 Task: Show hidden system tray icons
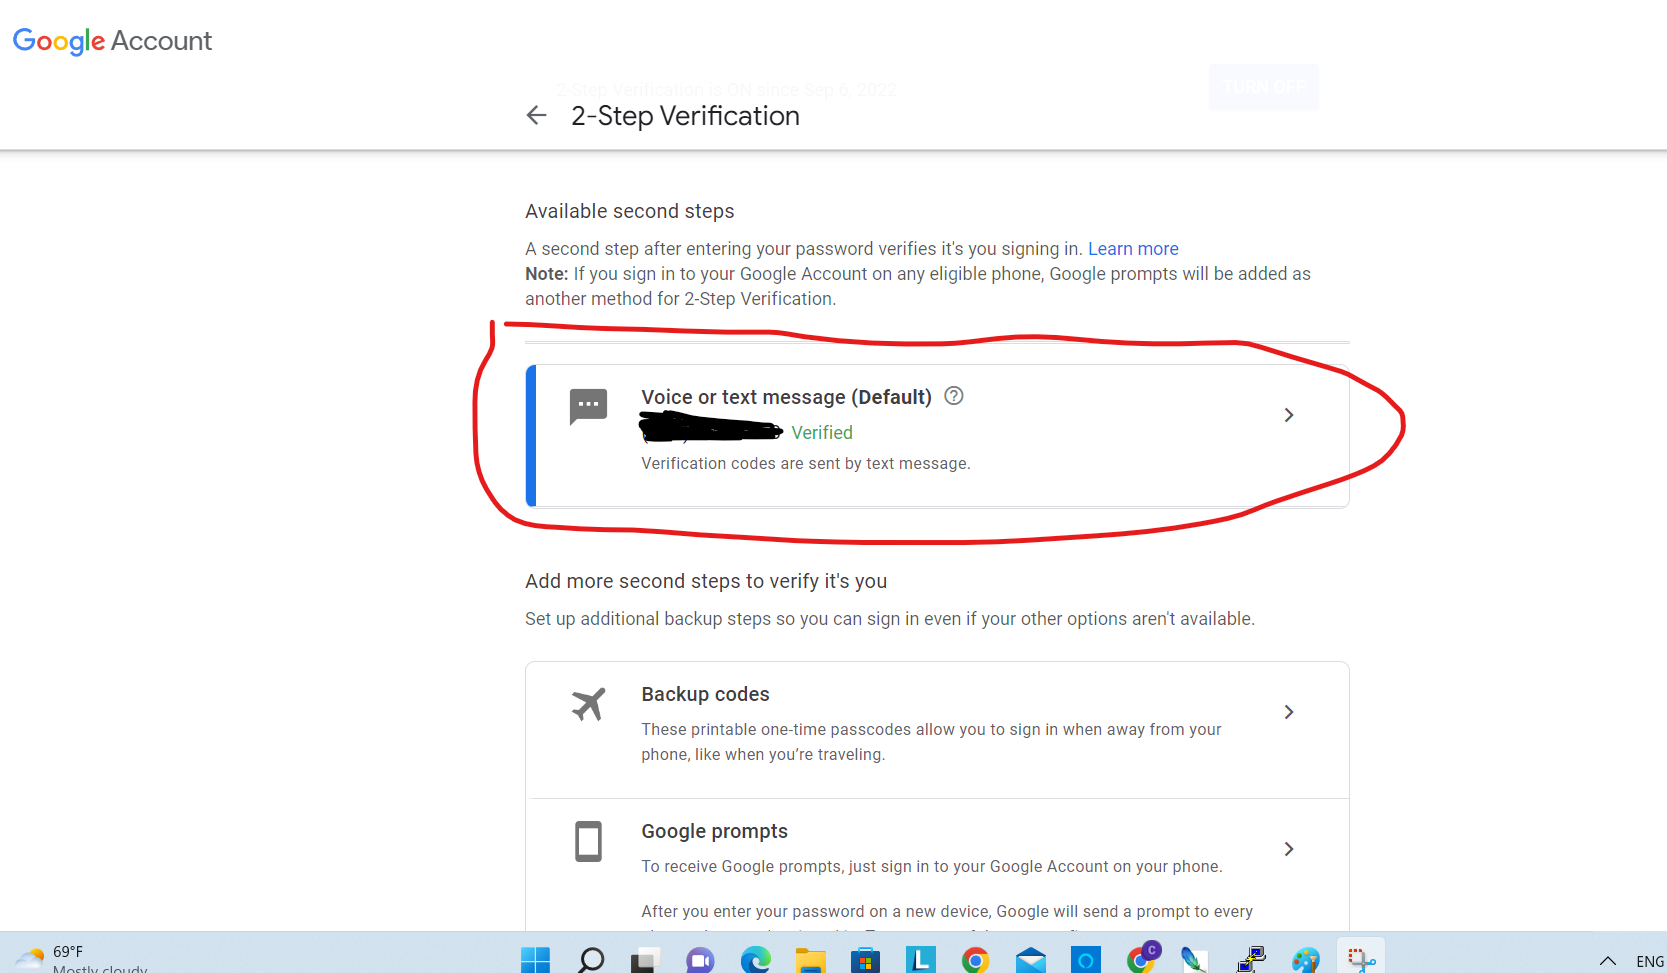point(1608,961)
